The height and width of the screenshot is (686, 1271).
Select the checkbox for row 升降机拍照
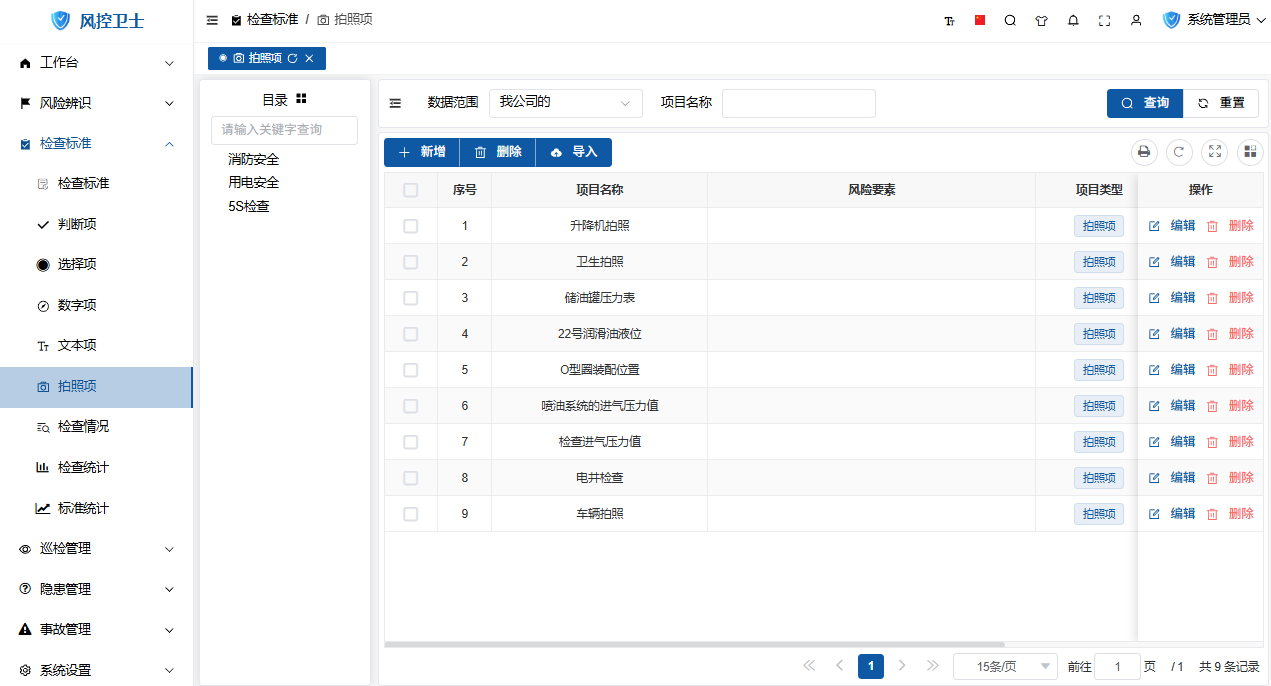(410, 226)
